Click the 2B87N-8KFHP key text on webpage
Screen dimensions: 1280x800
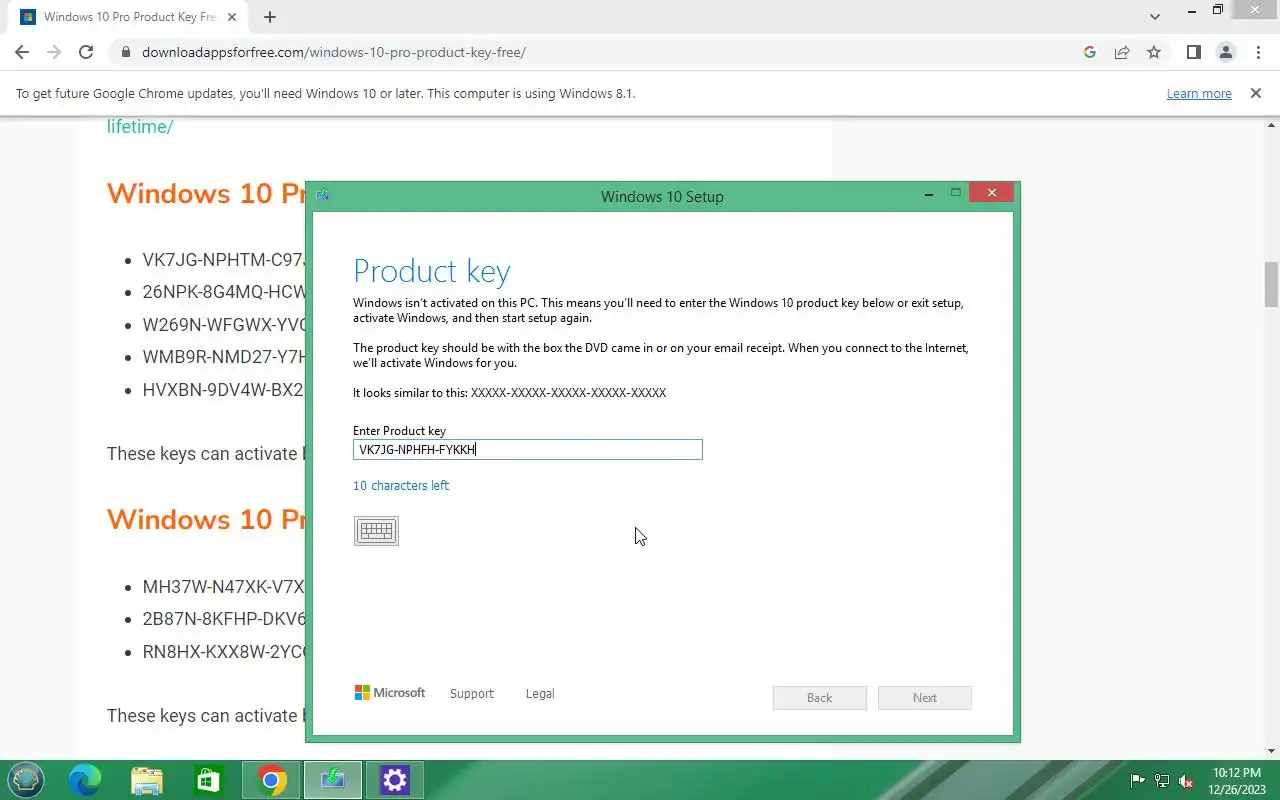224,619
